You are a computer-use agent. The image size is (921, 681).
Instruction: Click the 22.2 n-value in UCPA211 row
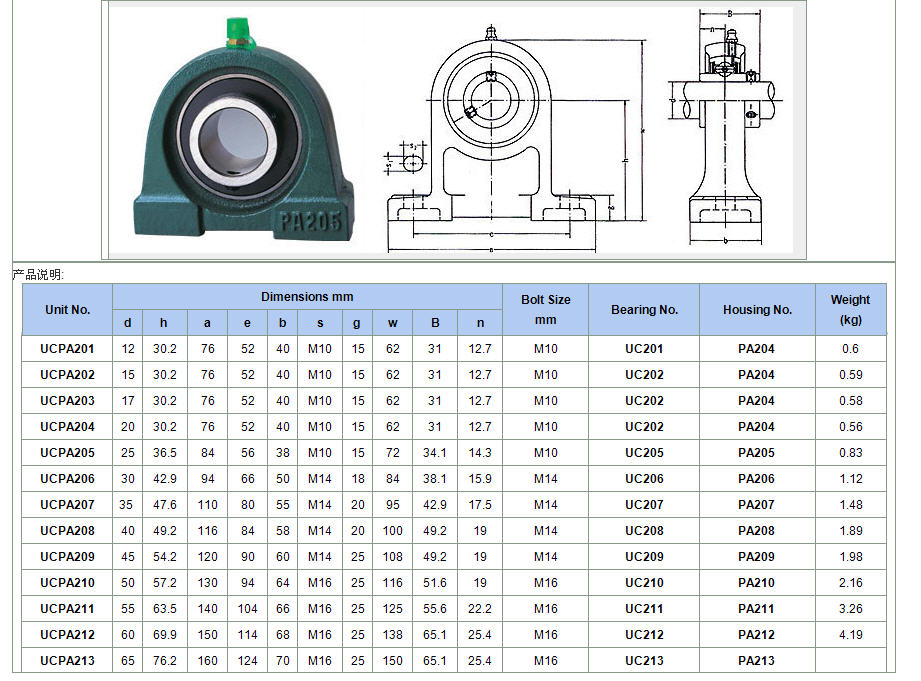480,608
